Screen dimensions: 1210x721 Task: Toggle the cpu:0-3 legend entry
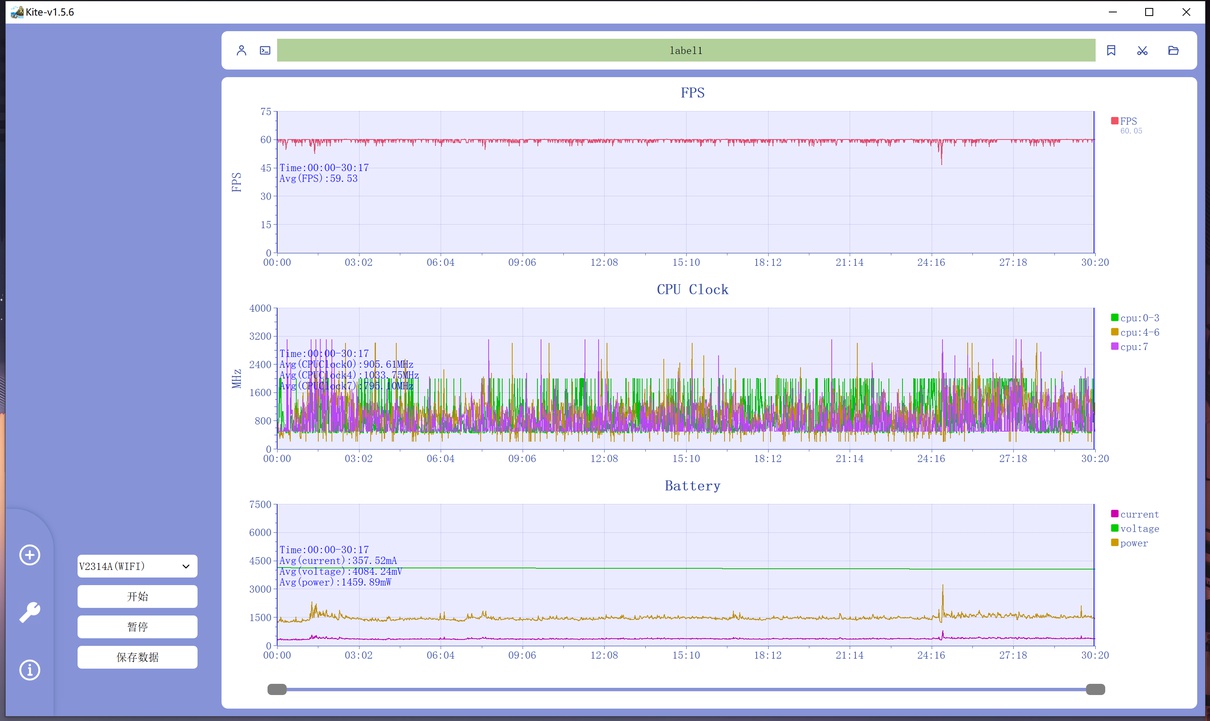1135,318
